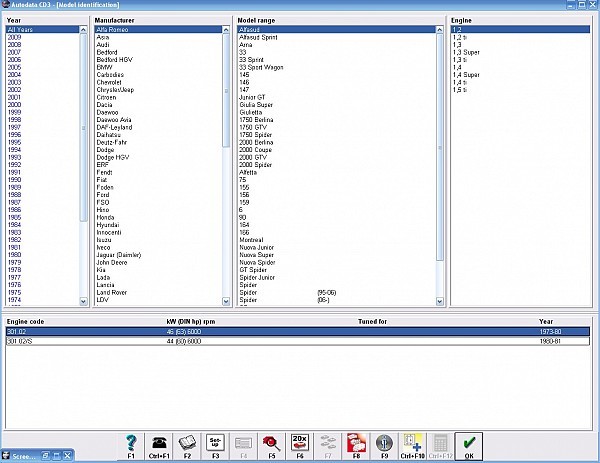Click the greyed-out F4 card icon
This screenshot has width=600, height=463.
(x=243, y=446)
